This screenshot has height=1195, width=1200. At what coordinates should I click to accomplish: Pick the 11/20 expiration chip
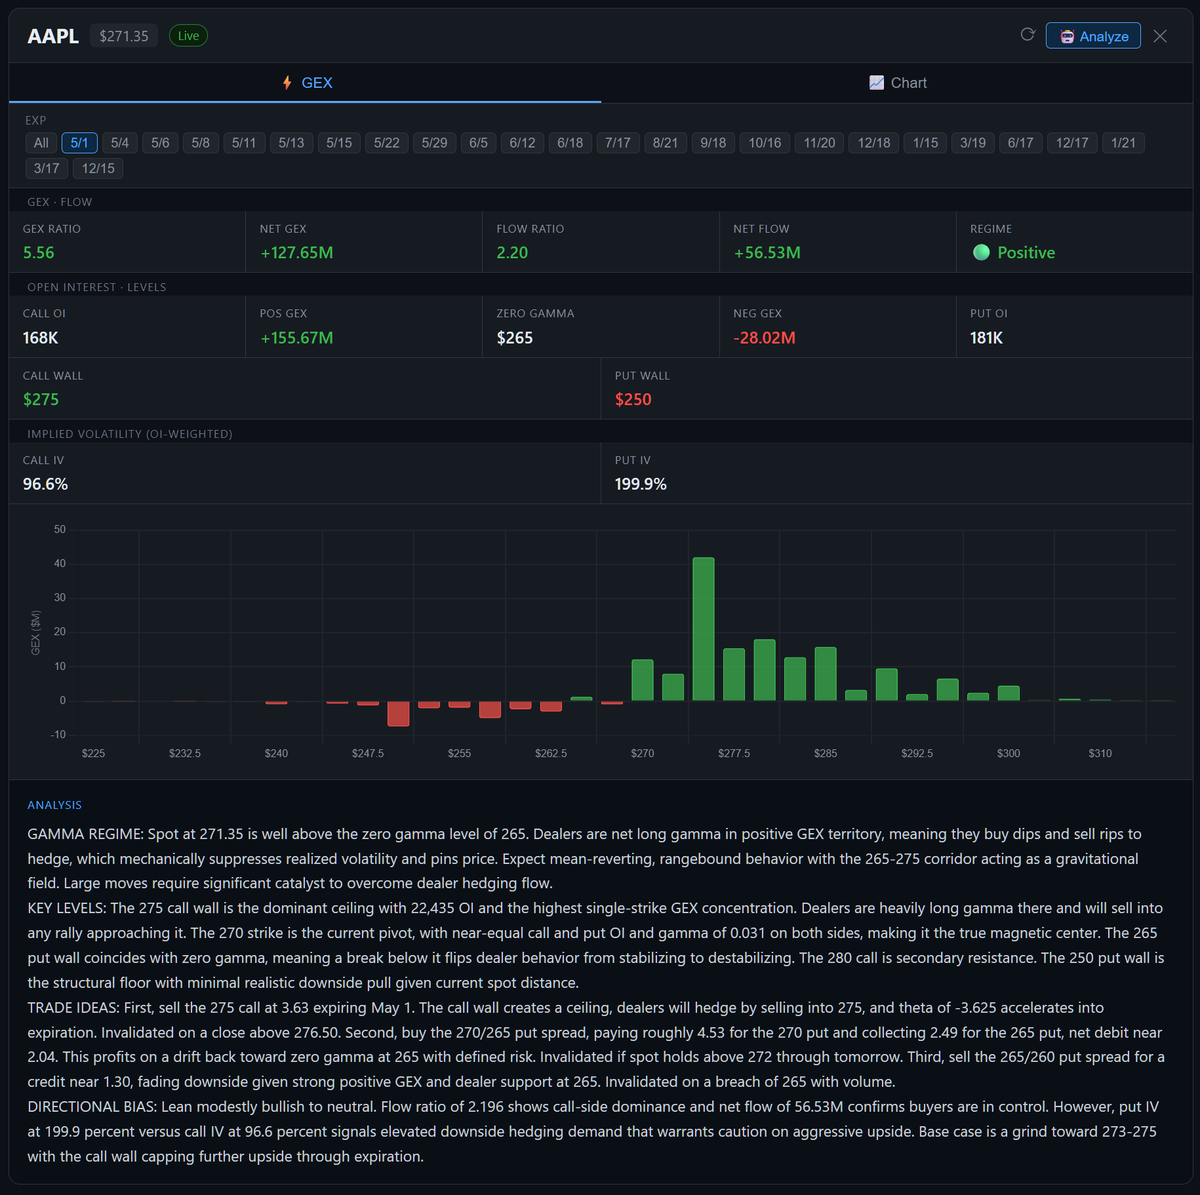819,143
